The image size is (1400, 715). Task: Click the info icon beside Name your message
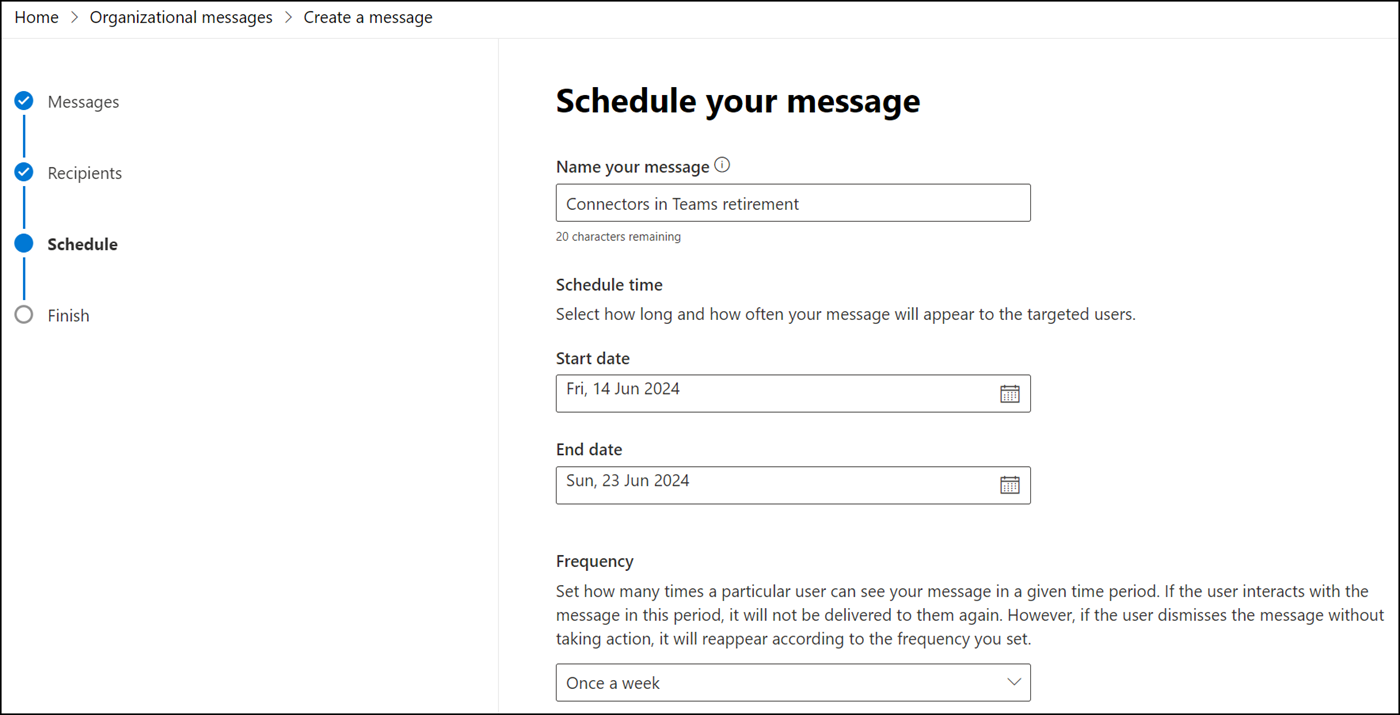722,165
